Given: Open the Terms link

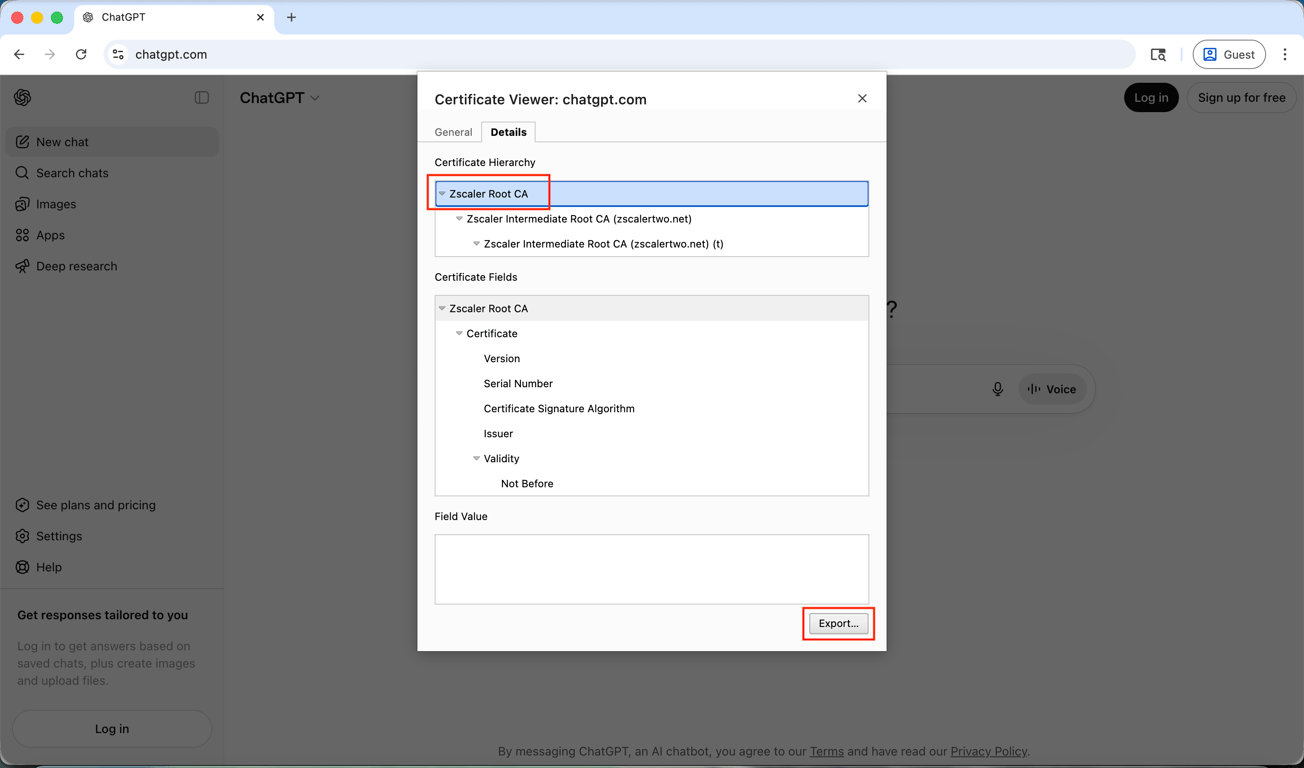Looking at the screenshot, I should tap(827, 751).
